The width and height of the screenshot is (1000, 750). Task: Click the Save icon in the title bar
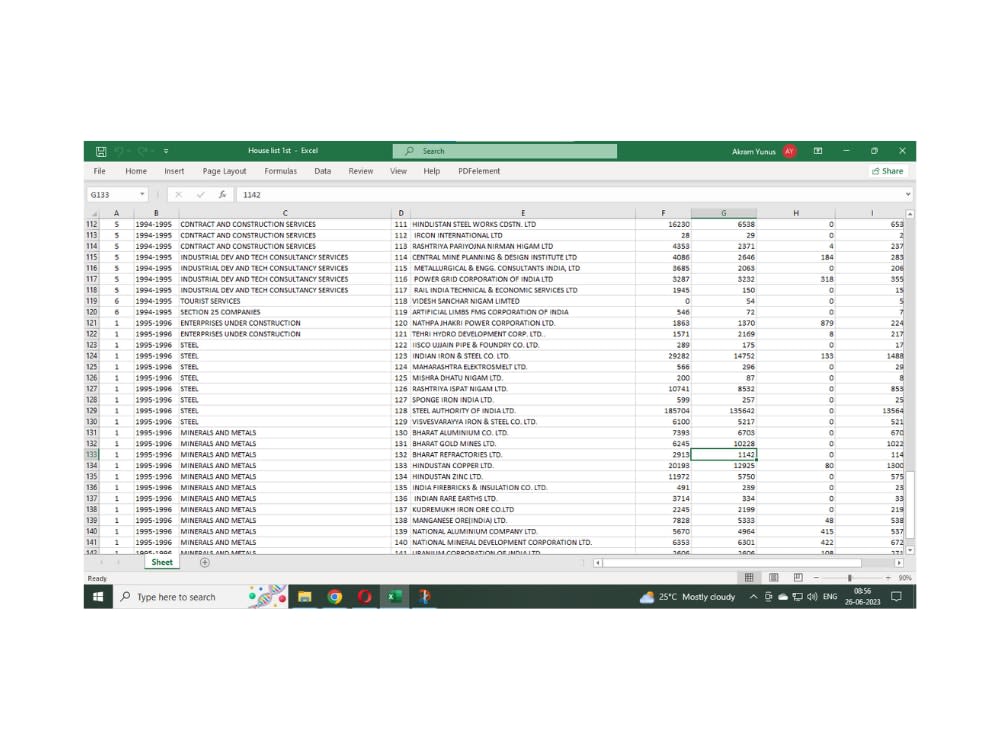(x=101, y=151)
